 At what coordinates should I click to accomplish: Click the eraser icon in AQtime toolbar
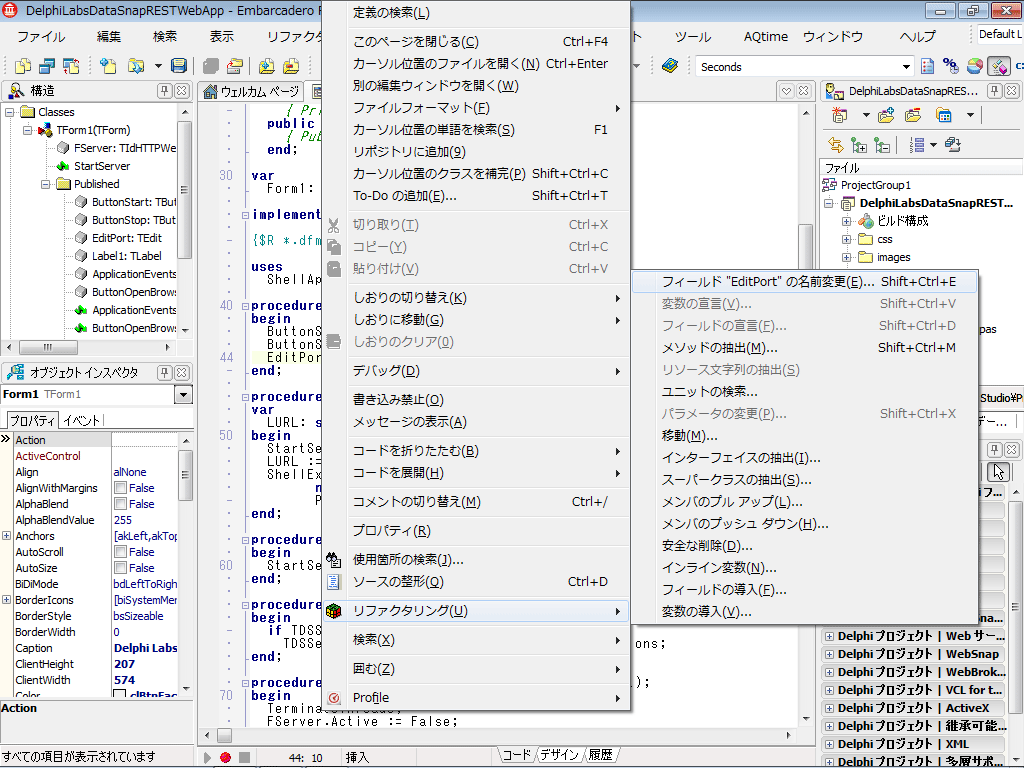coord(999,66)
